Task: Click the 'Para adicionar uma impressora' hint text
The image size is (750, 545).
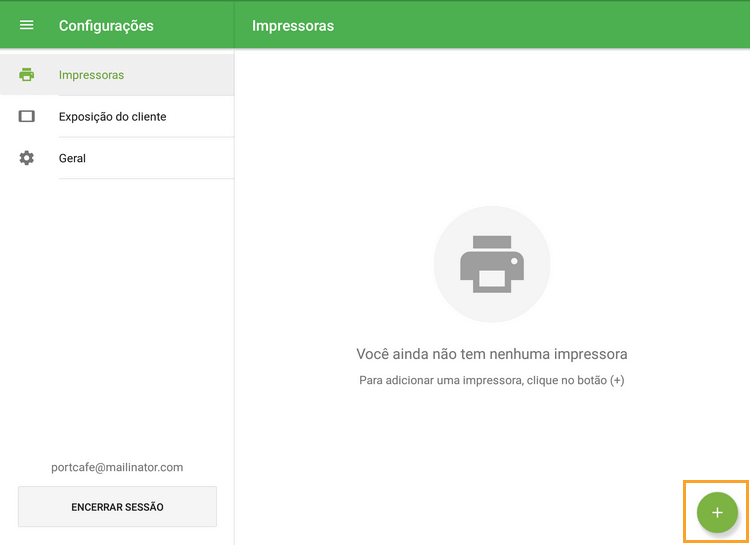Action: (x=492, y=380)
